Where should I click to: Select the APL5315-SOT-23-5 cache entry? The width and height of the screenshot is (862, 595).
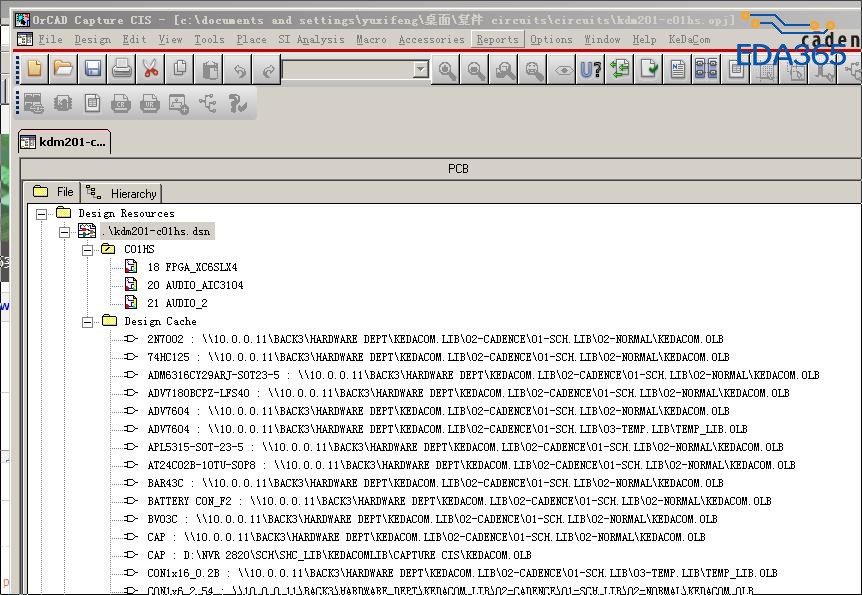coord(465,448)
